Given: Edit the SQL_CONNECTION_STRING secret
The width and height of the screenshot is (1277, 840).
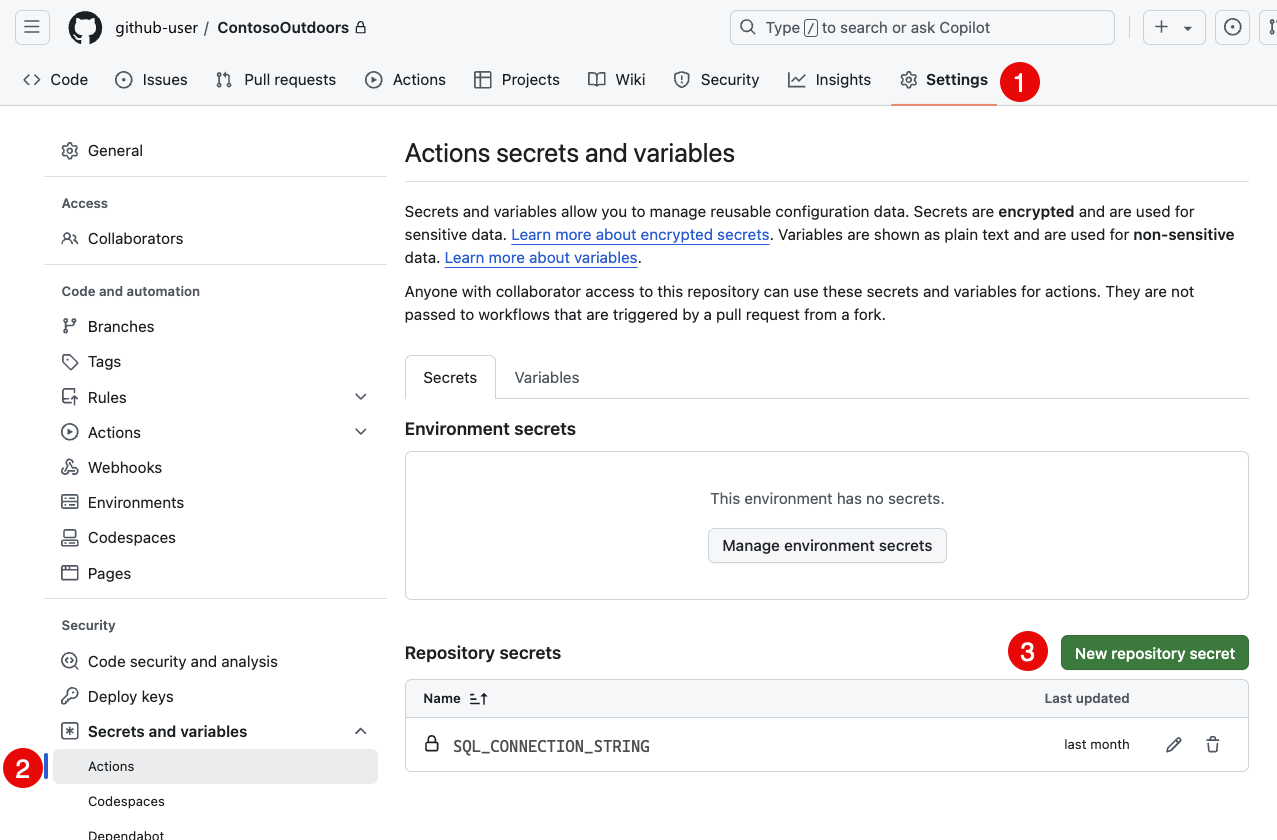Looking at the screenshot, I should coord(1173,744).
